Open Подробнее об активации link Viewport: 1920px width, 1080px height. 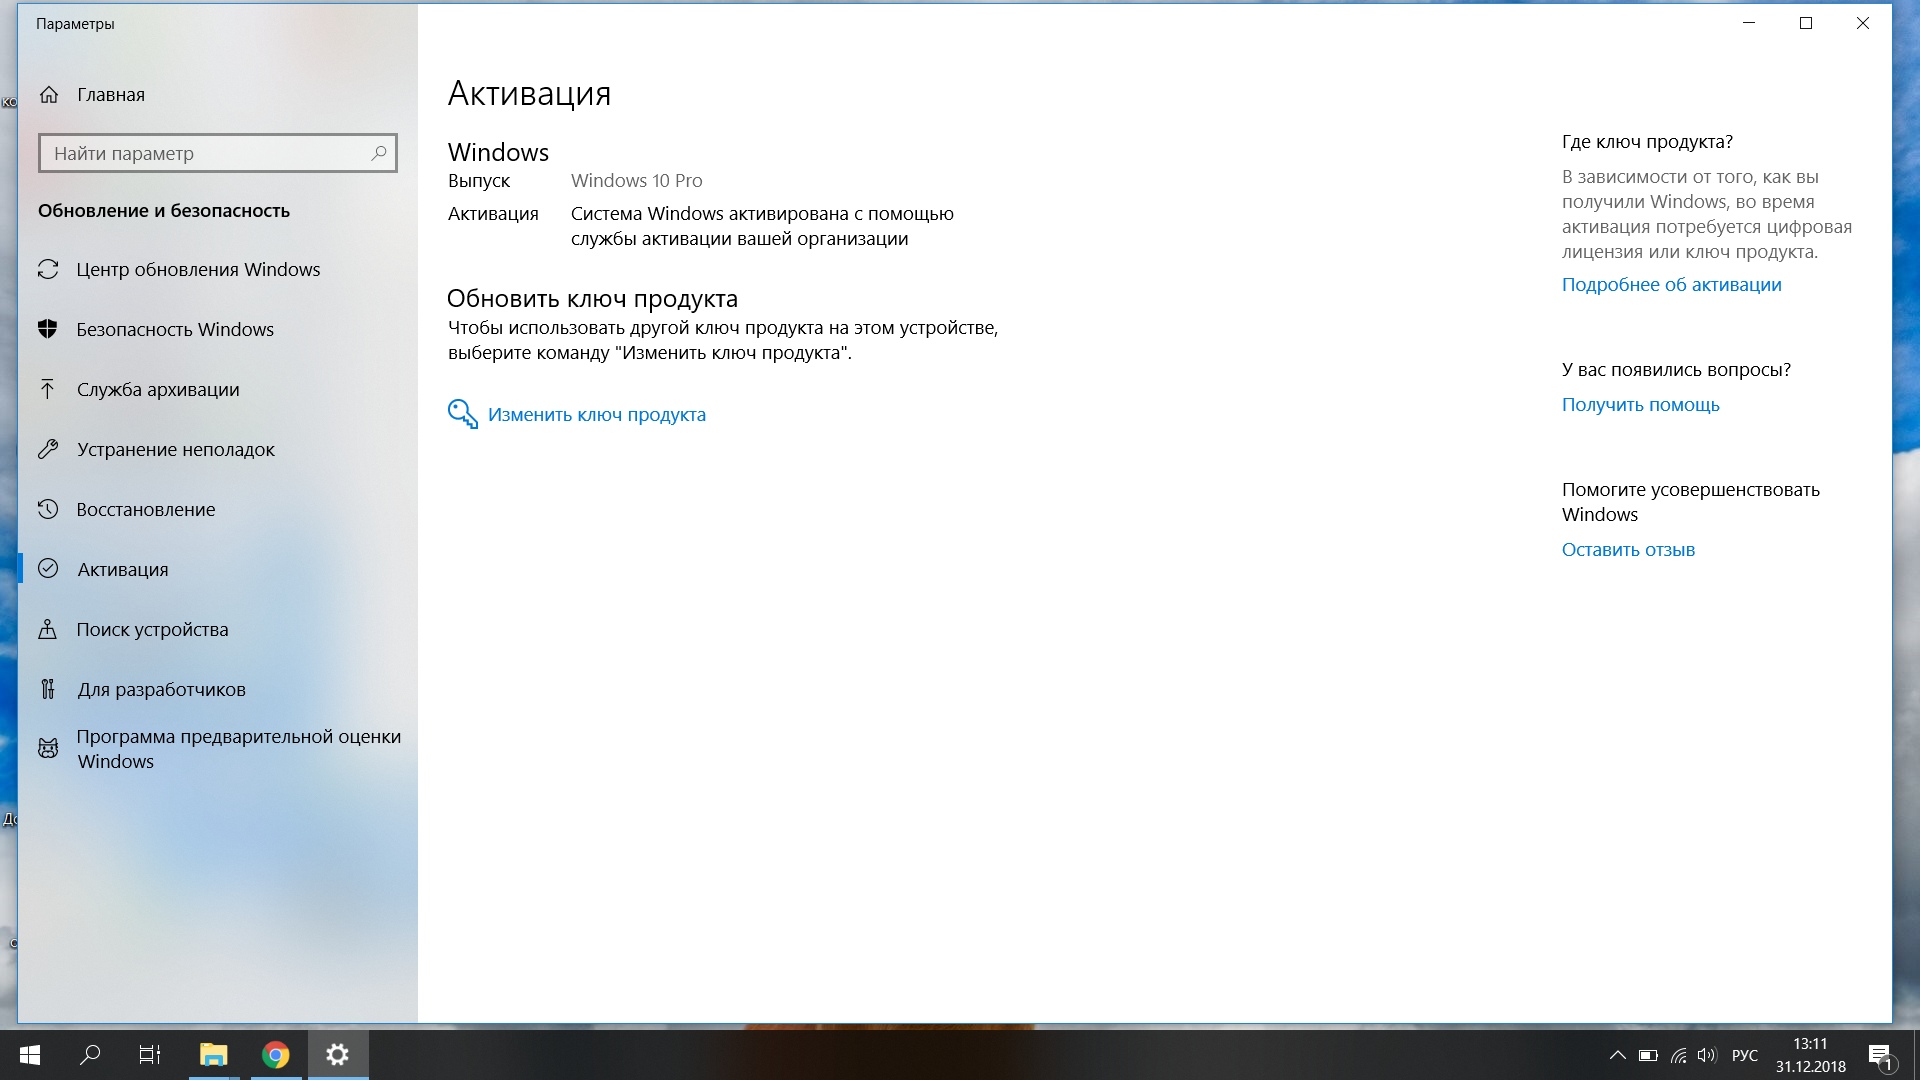1671,284
